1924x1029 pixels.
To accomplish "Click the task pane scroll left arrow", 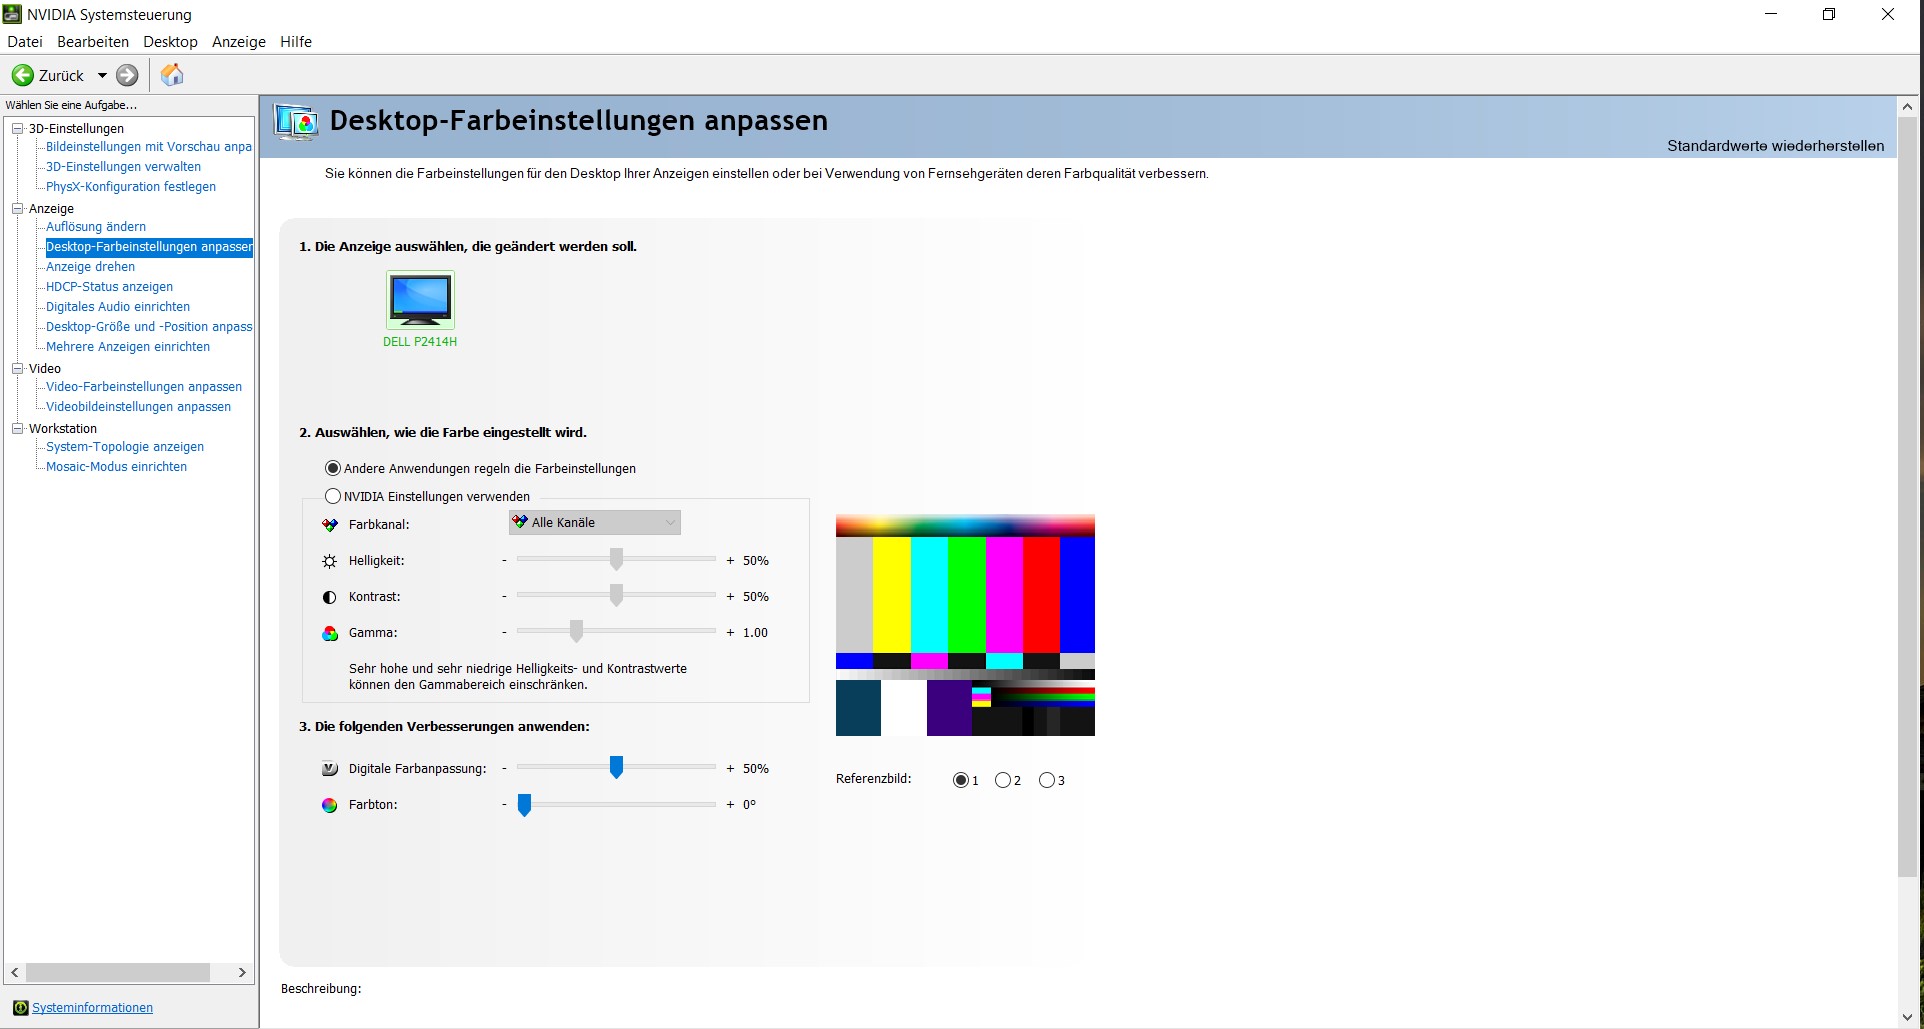I will (15, 972).
